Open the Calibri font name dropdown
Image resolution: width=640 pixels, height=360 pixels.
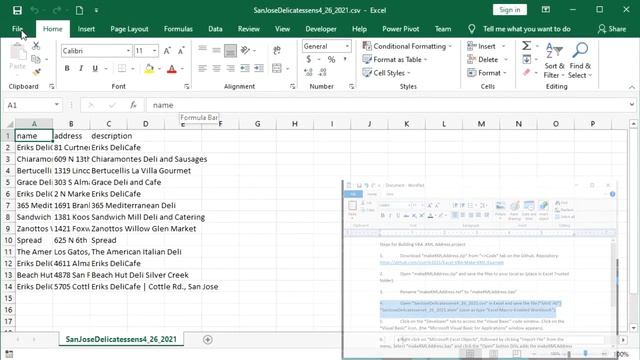pos(128,51)
